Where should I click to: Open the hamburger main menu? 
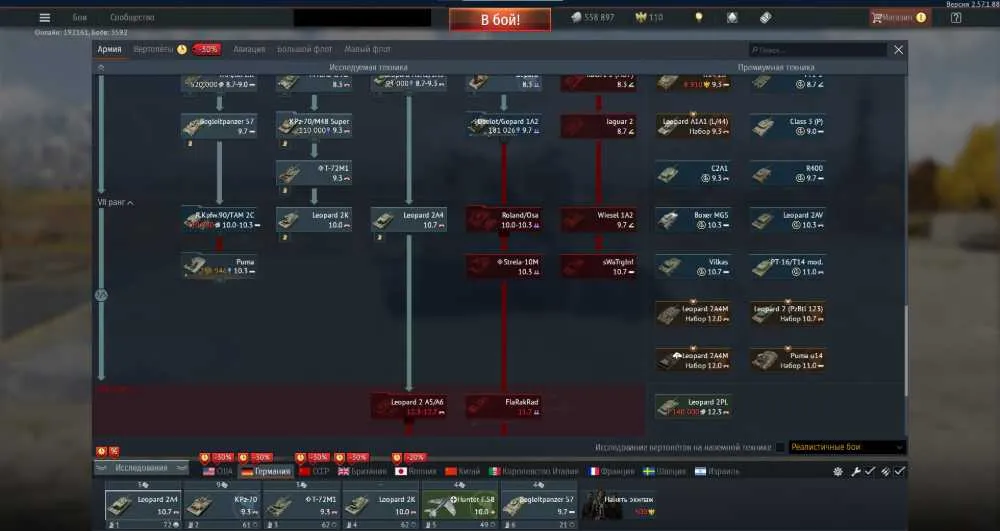click(x=45, y=18)
